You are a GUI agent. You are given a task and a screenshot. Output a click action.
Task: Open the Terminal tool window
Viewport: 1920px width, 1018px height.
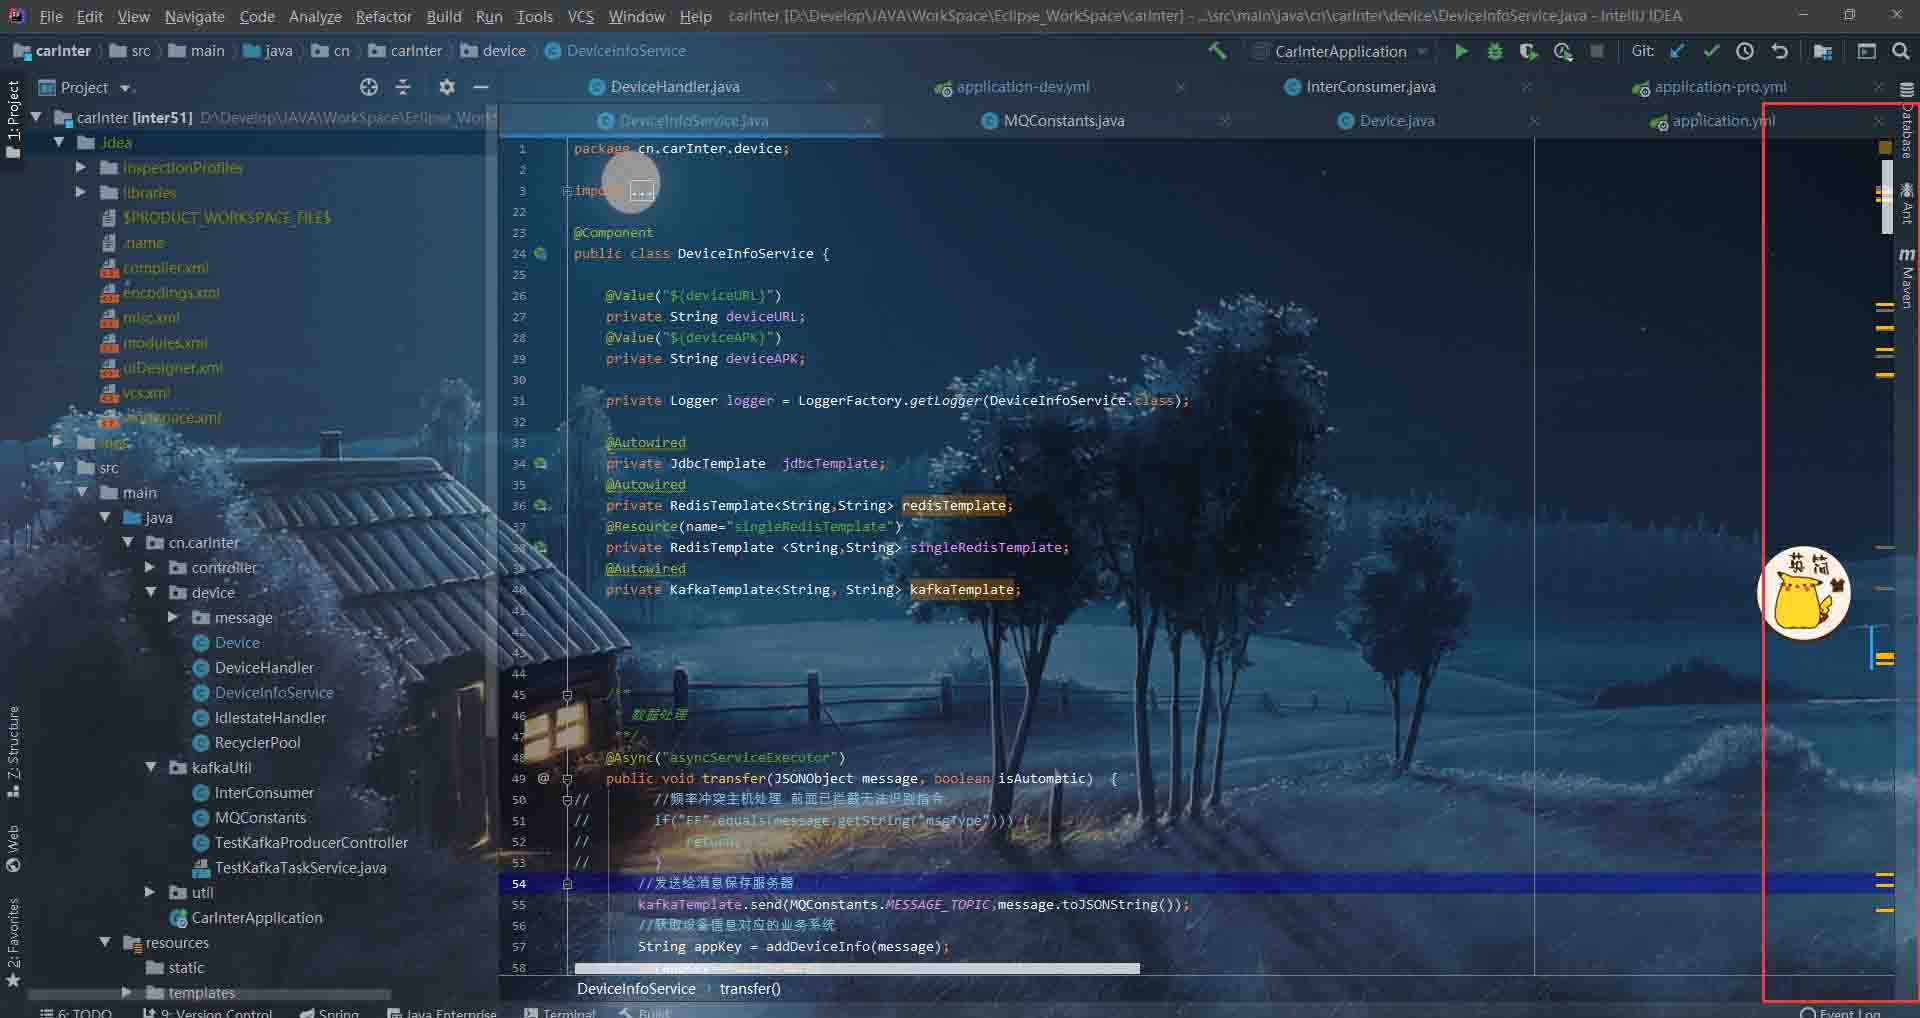coord(560,1012)
